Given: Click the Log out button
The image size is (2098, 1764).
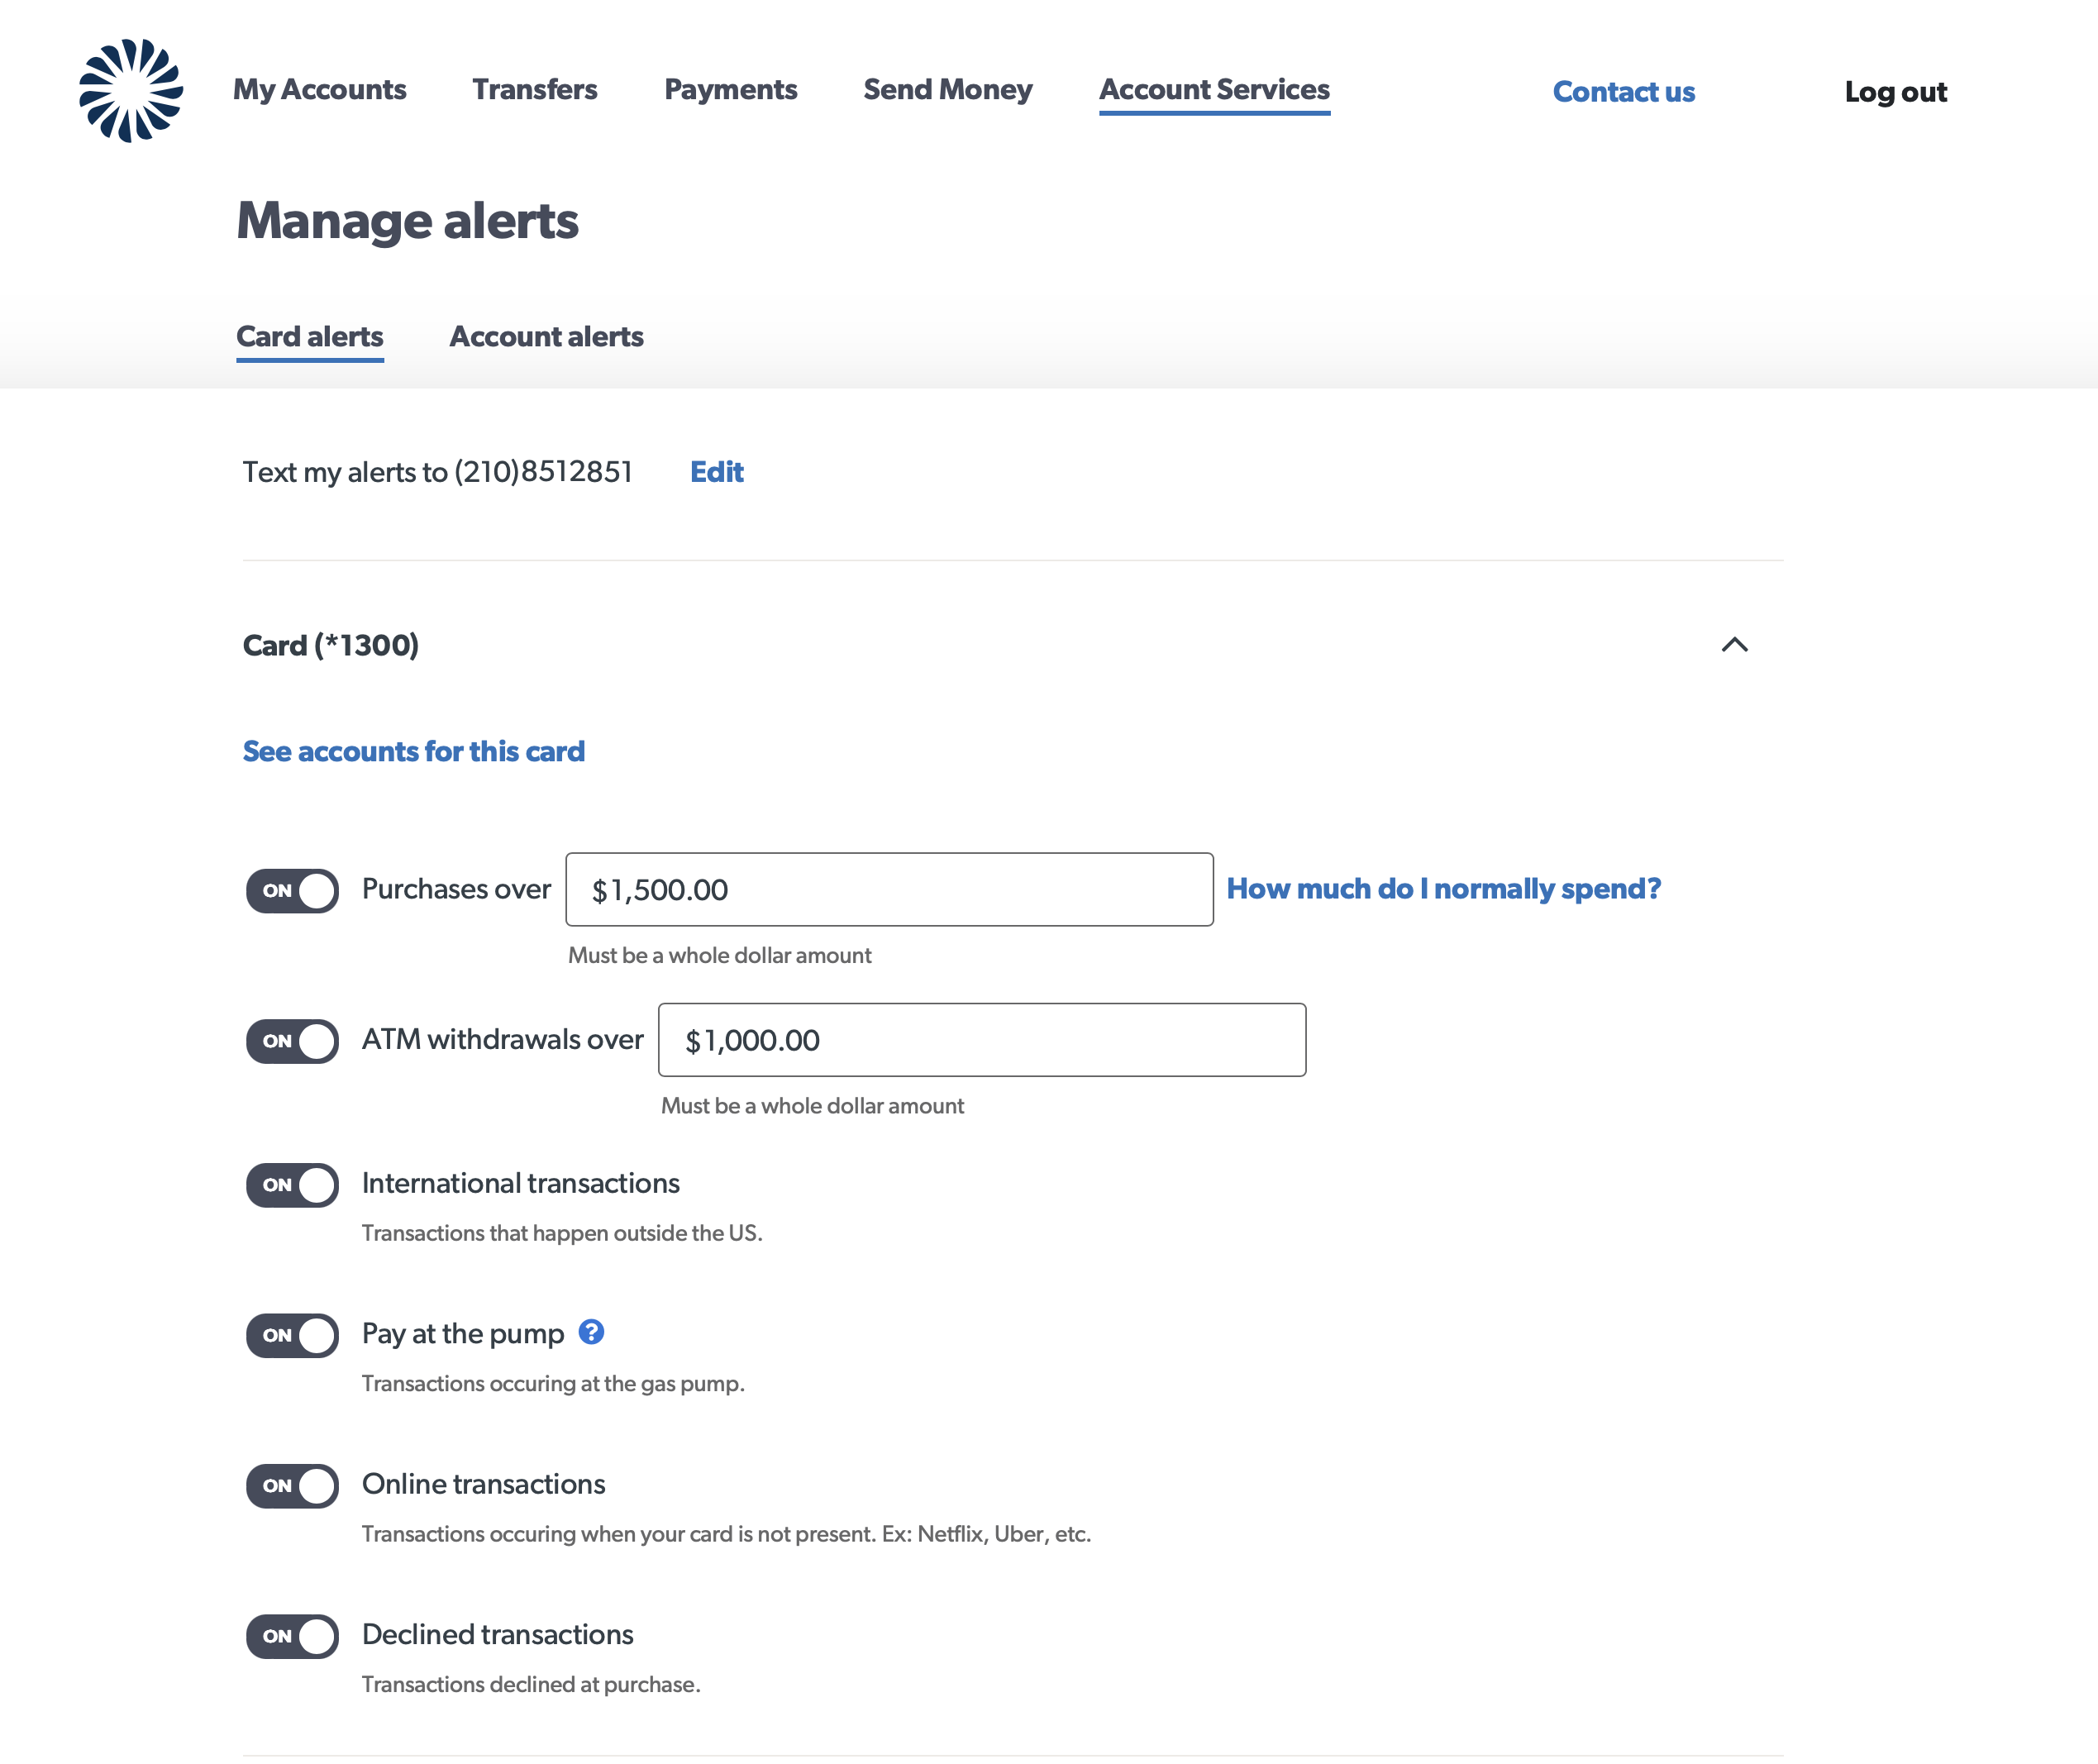Looking at the screenshot, I should (x=1895, y=92).
